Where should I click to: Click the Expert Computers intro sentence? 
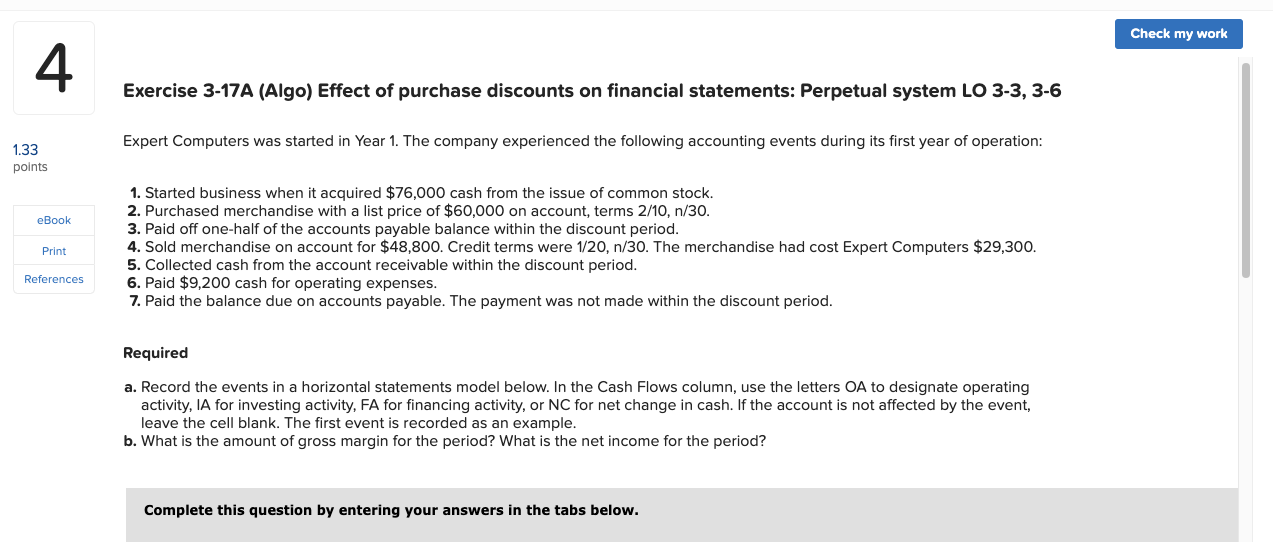582,141
